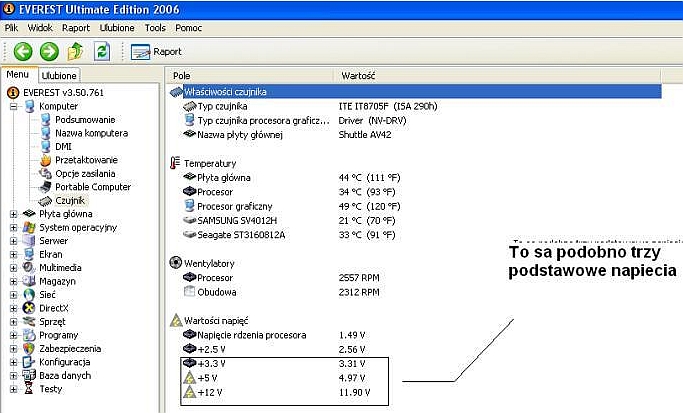Click the DMI item icon
Image resolution: width=683 pixels, height=413 pixels.
click(x=45, y=146)
